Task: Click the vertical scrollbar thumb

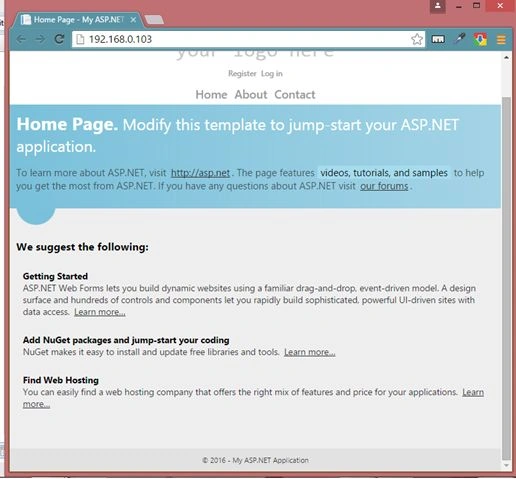Action: click(x=506, y=279)
